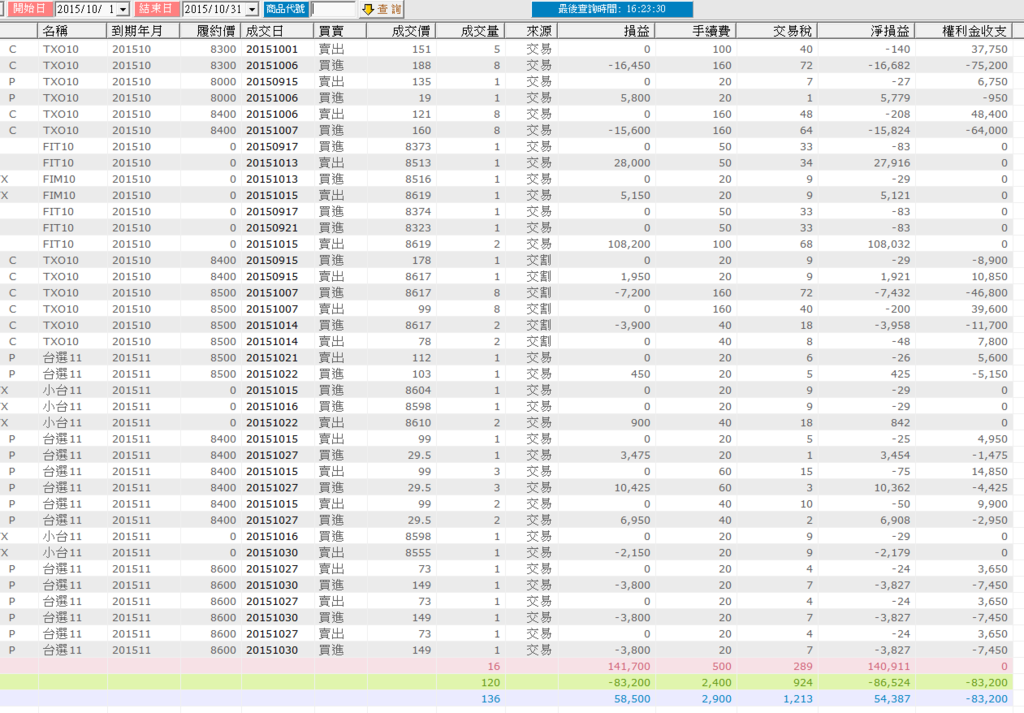Sort by 交易稅 column header
The height and width of the screenshot is (713, 1024).
(776, 31)
